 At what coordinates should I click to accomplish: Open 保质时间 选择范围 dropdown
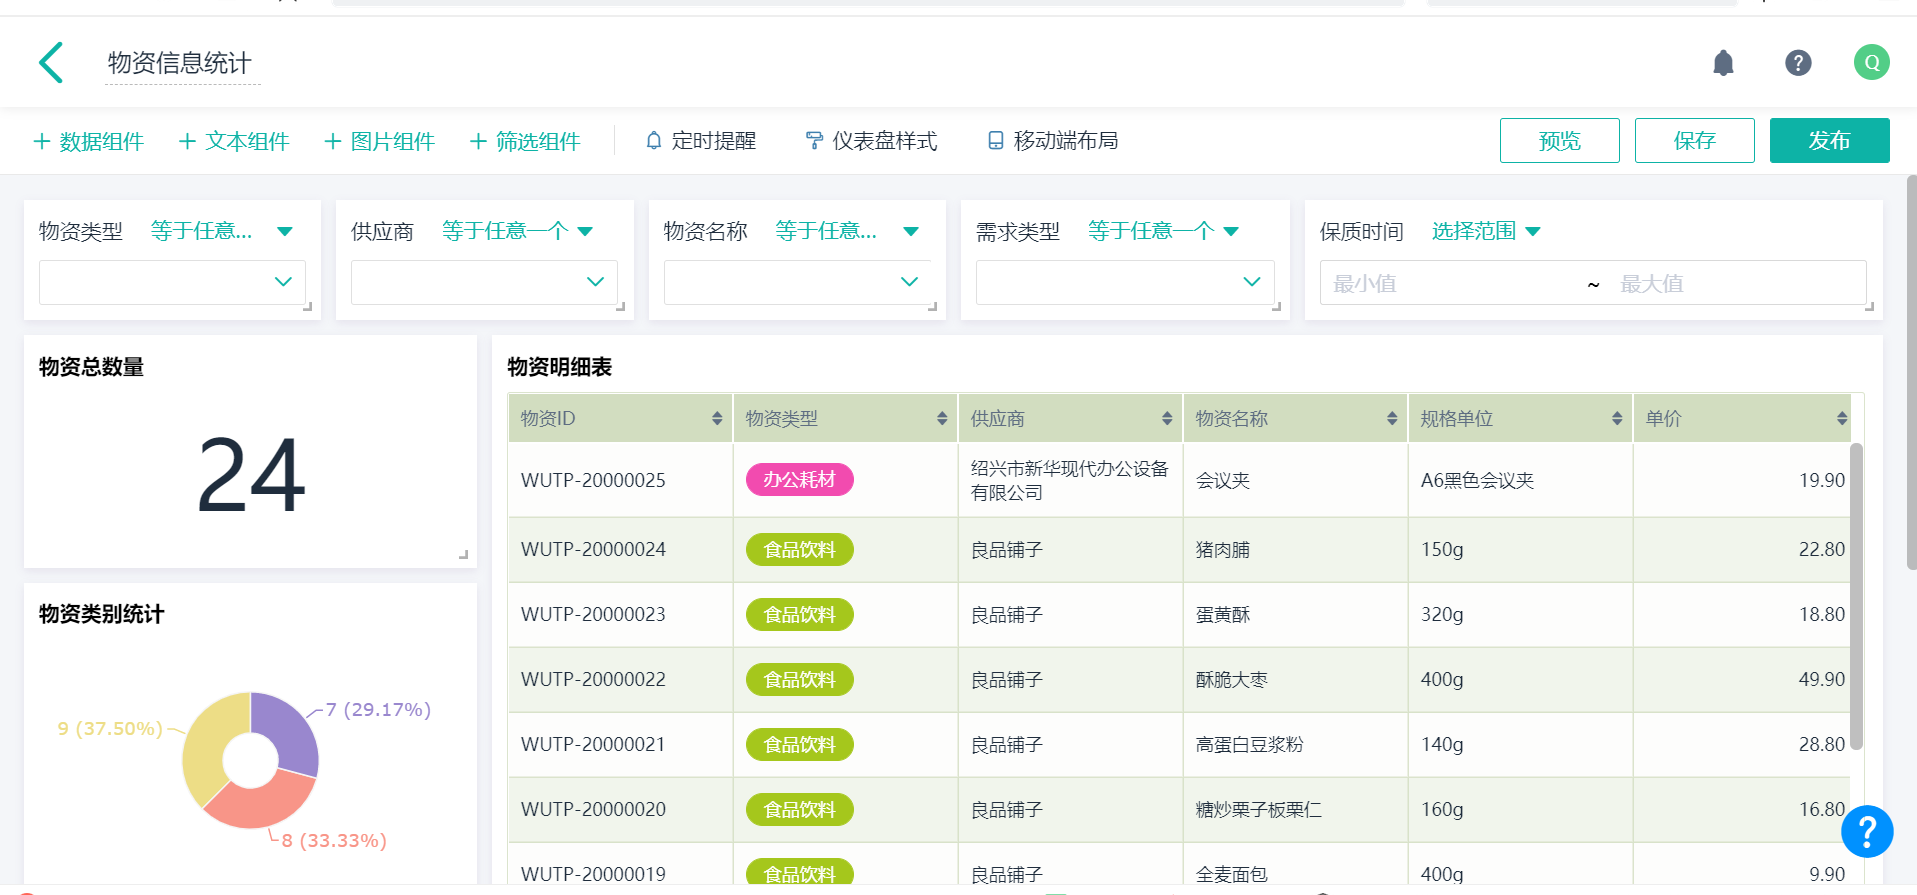tap(1485, 231)
